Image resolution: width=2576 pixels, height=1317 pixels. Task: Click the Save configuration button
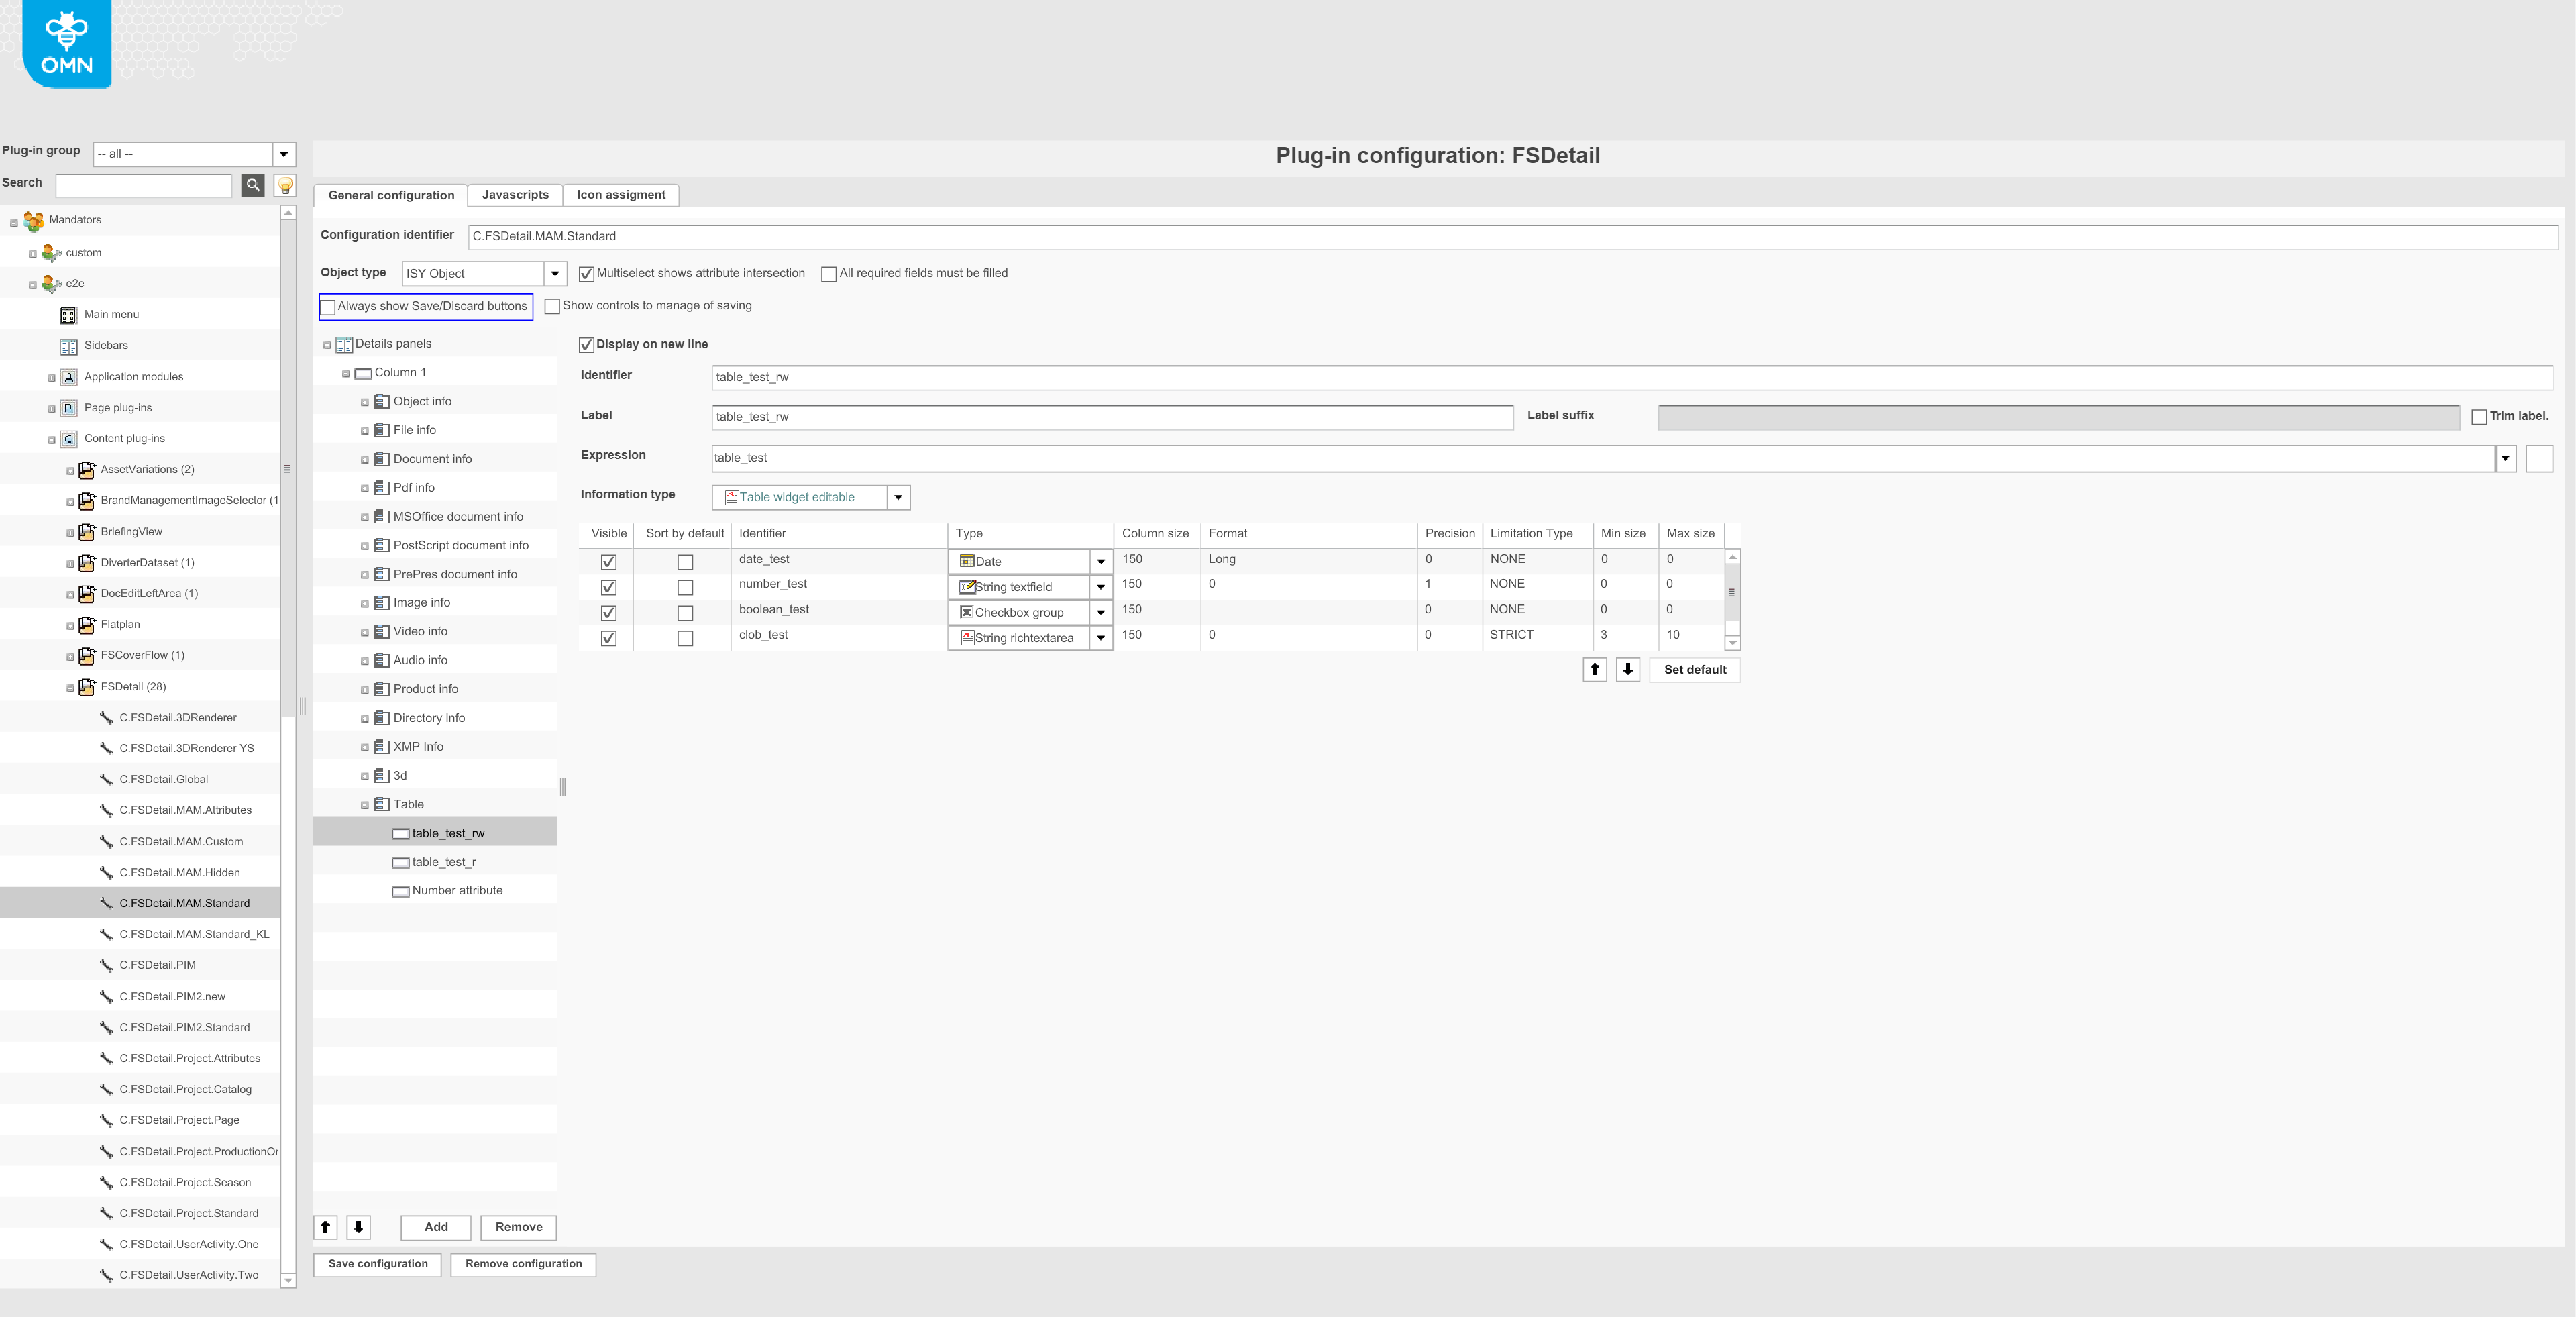[x=378, y=1264]
